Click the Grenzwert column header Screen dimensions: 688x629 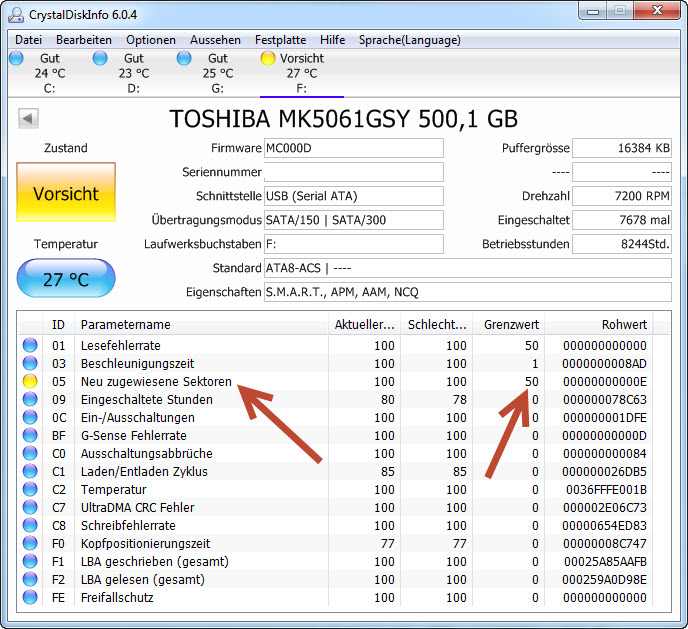tap(509, 325)
